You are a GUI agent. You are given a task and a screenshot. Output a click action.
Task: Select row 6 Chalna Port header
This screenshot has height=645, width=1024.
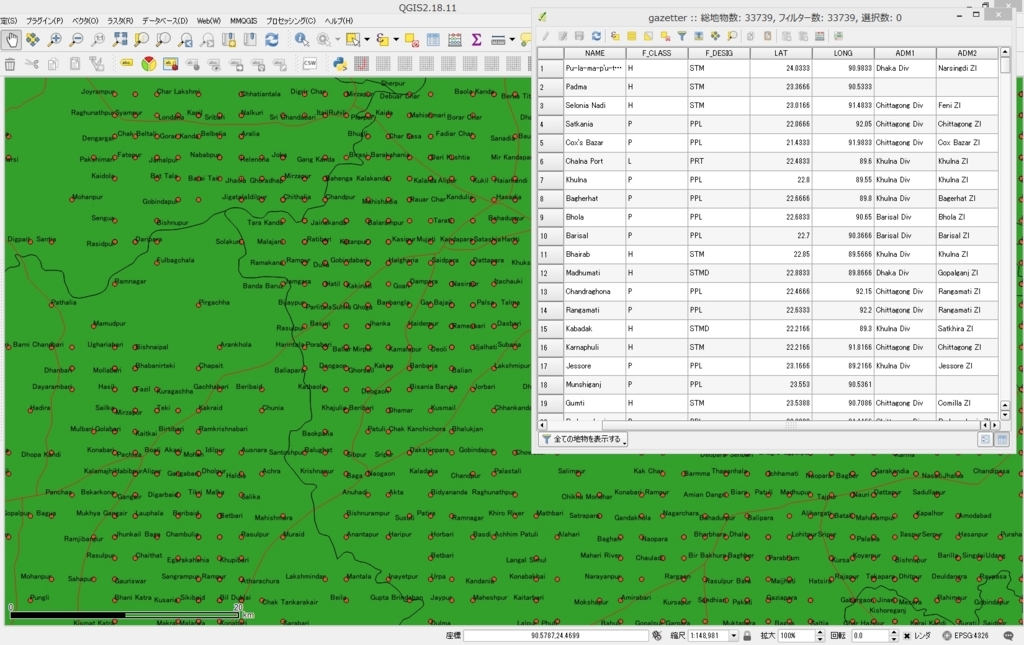551,161
